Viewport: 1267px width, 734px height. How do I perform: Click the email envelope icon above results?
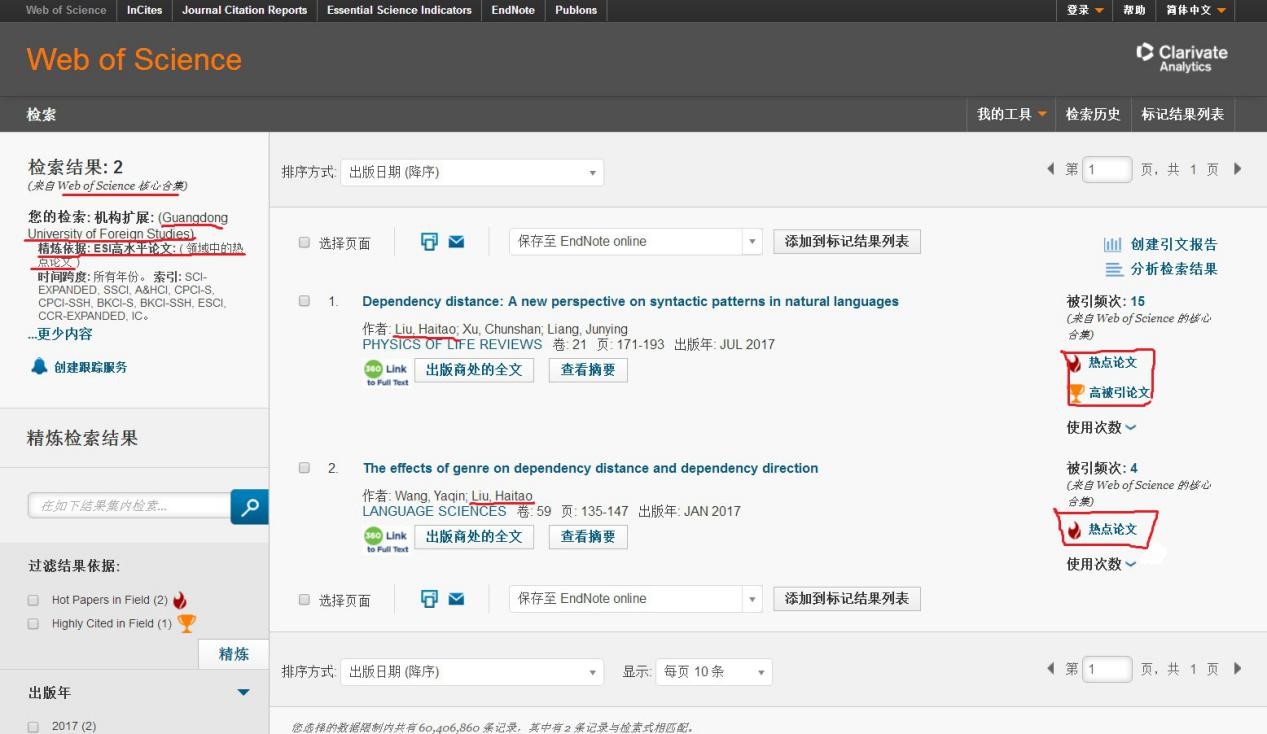coord(456,242)
